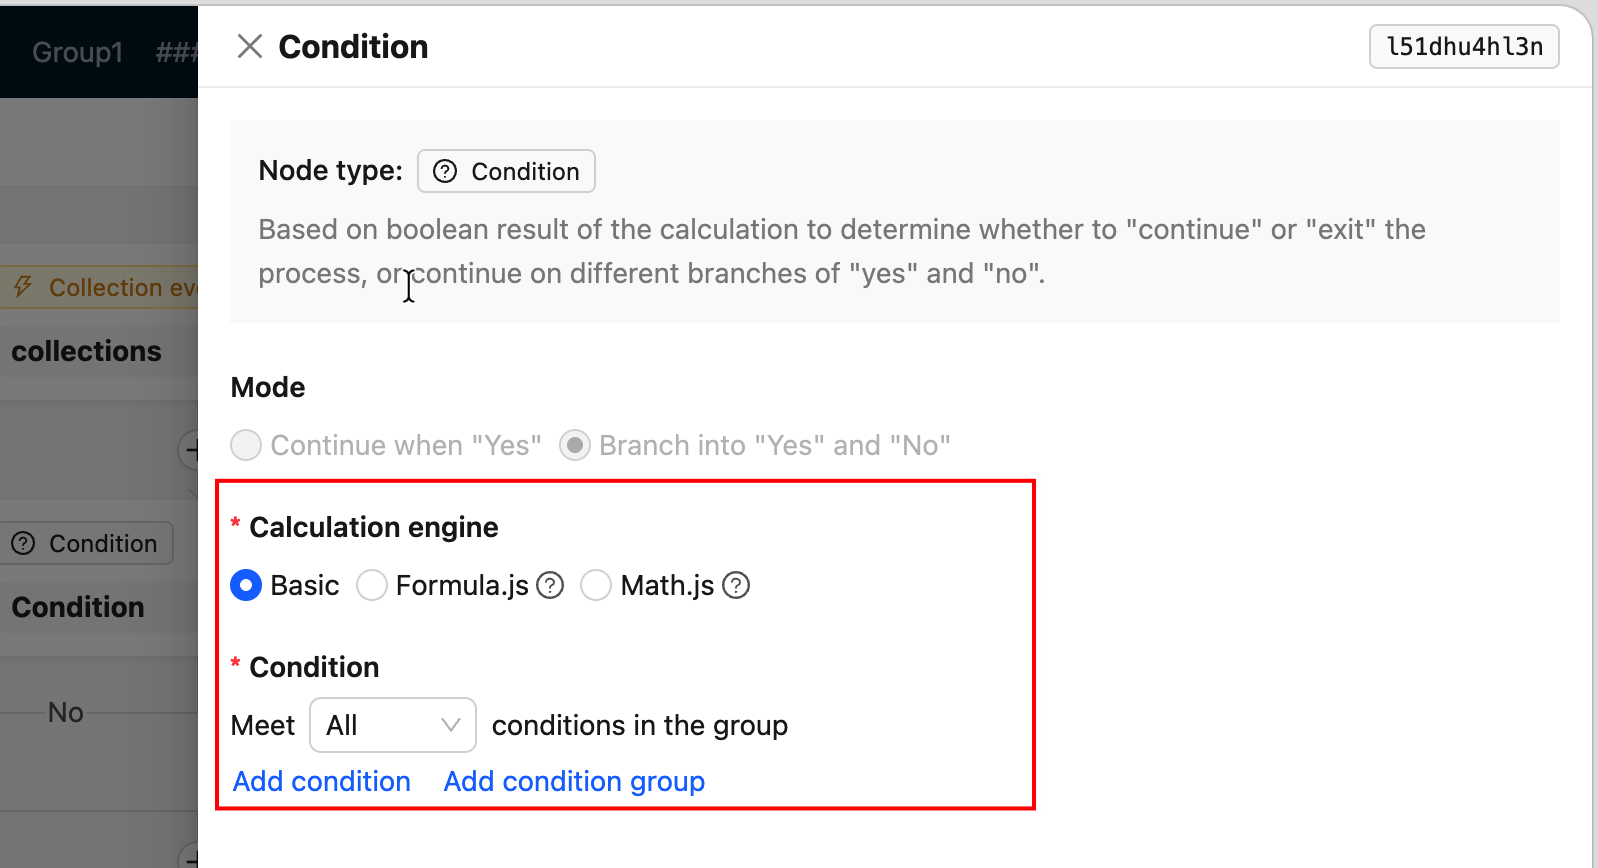
Task: Click the plus icon under the No branch
Action: (190, 856)
